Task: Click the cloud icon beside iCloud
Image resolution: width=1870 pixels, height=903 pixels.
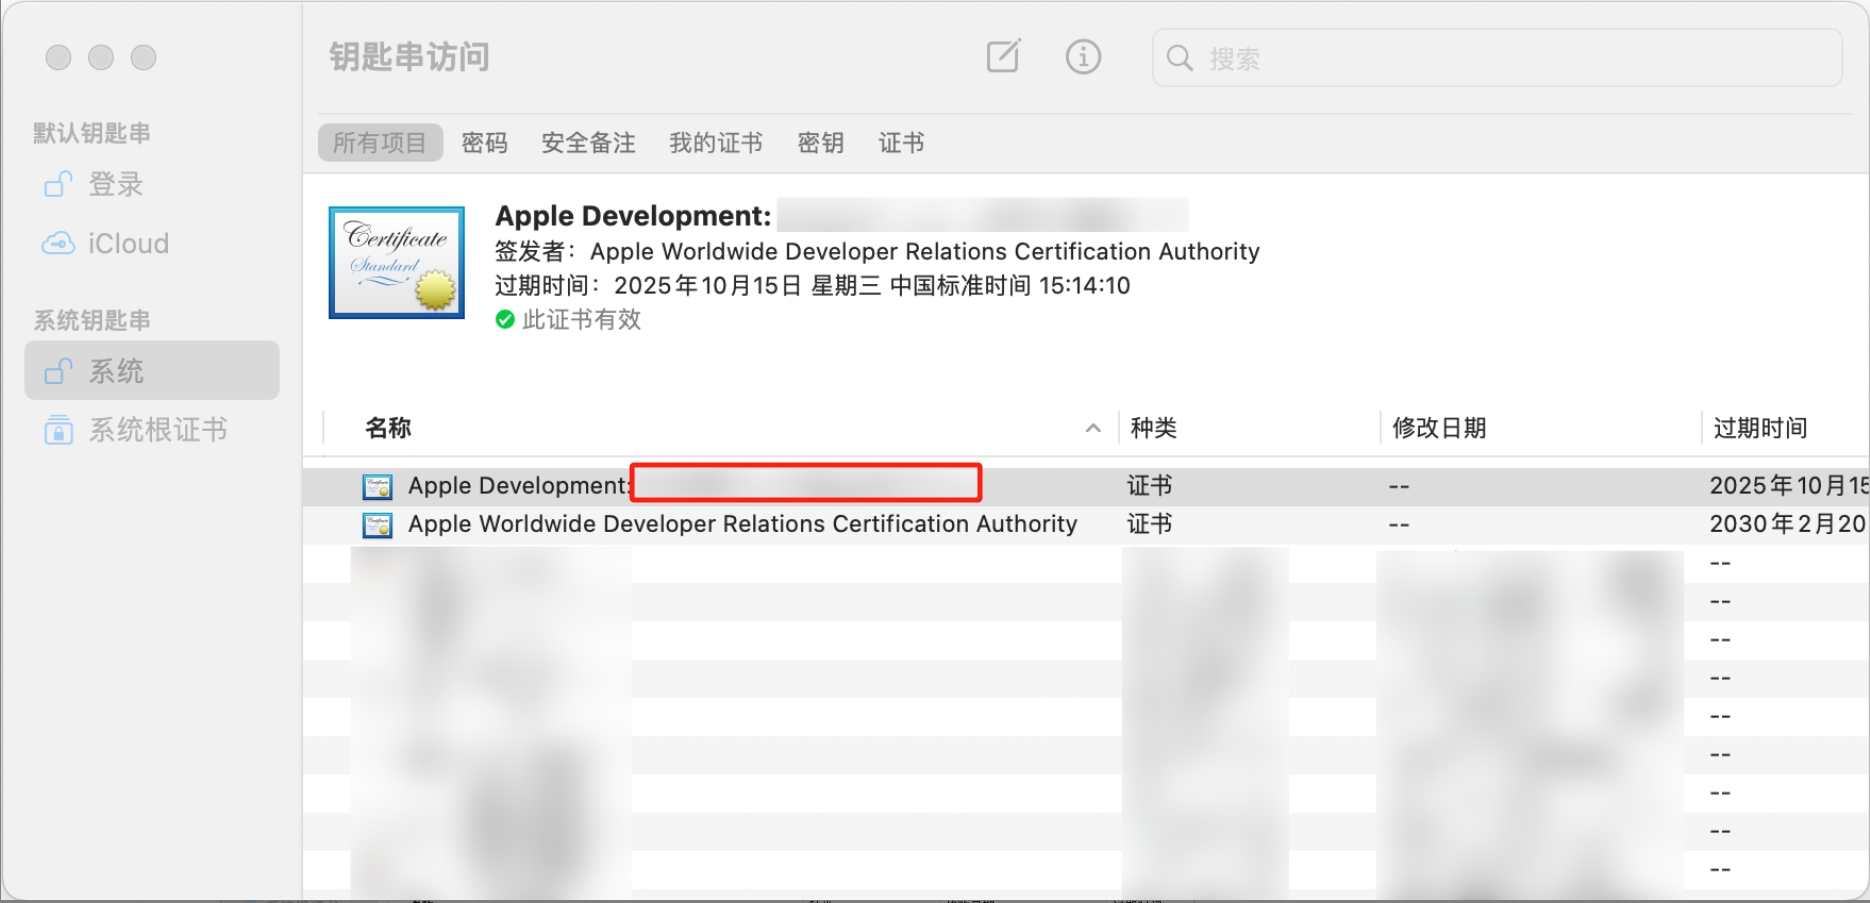Action: (58, 243)
